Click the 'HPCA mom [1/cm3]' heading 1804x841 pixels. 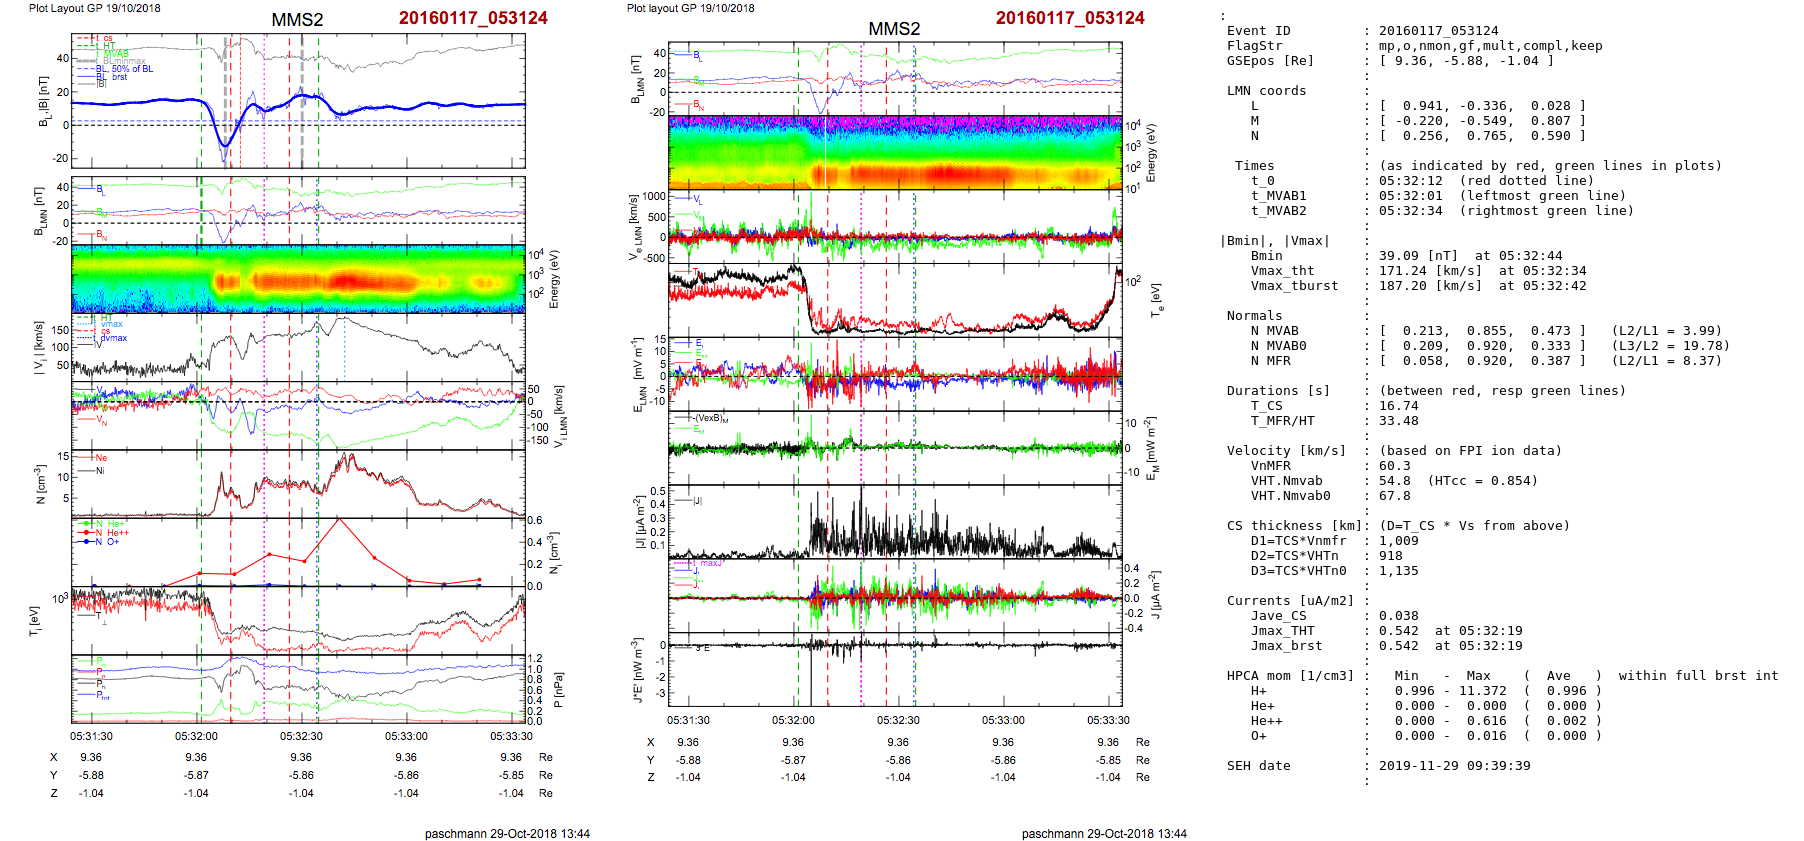tap(1290, 676)
